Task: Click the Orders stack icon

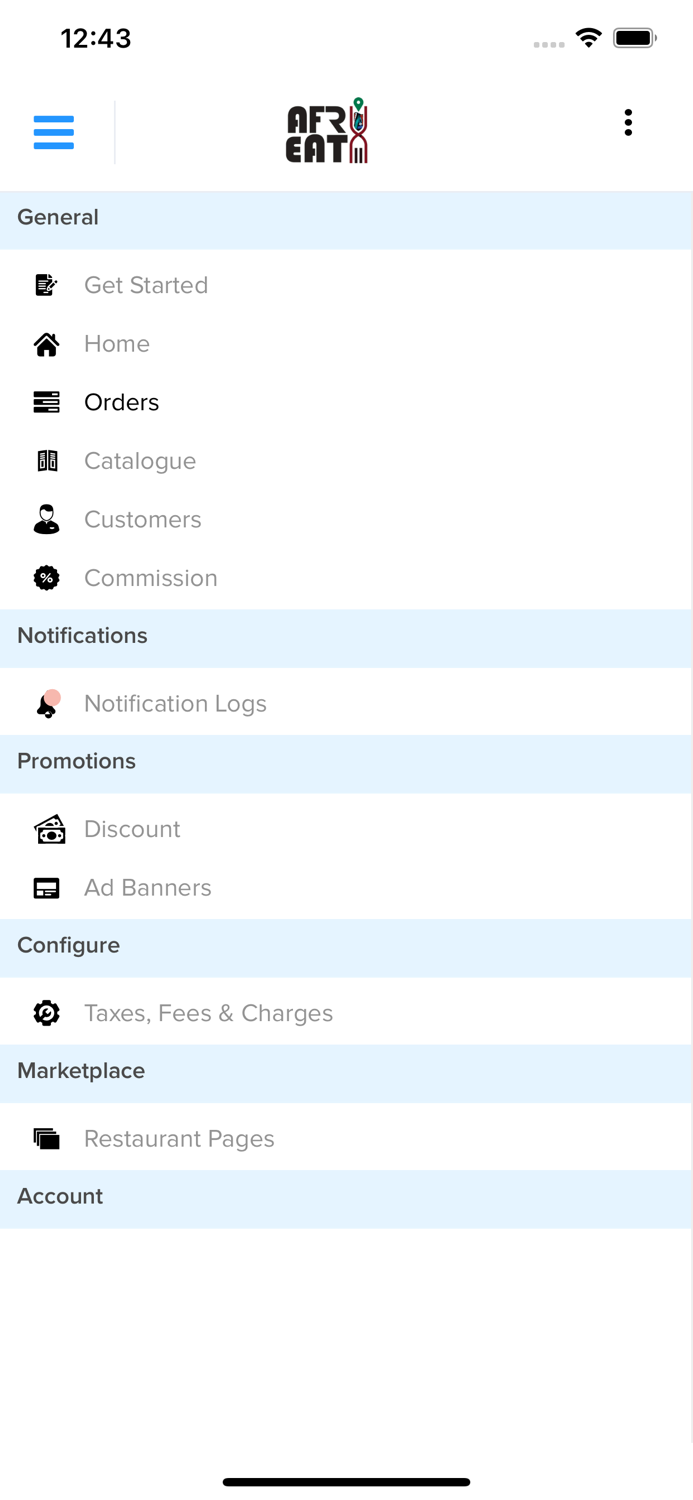Action: pyautogui.click(x=46, y=402)
